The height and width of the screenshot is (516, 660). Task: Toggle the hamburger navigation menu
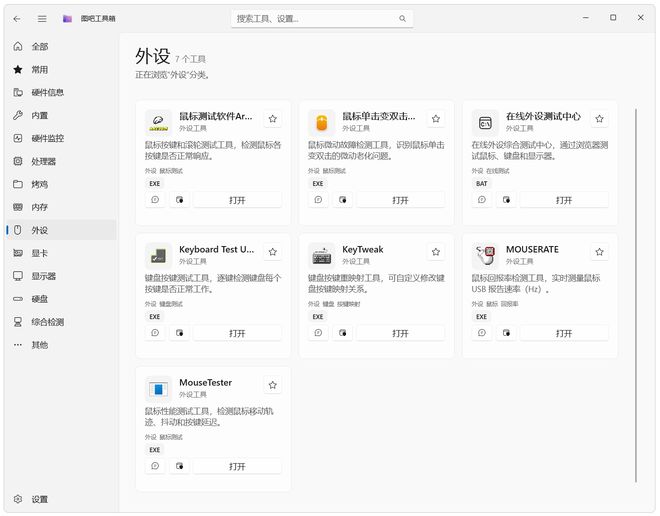42,19
